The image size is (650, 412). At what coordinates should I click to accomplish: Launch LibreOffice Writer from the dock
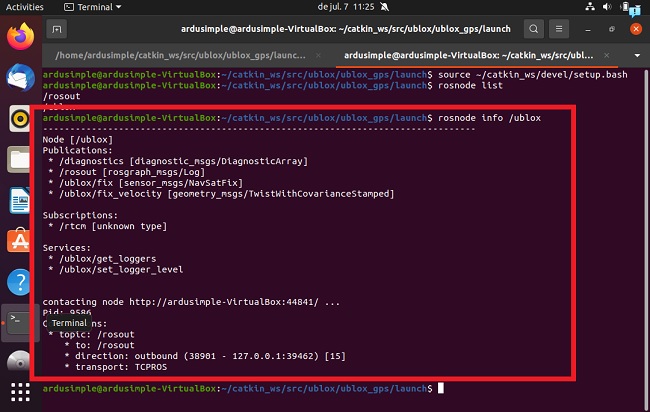click(x=20, y=201)
